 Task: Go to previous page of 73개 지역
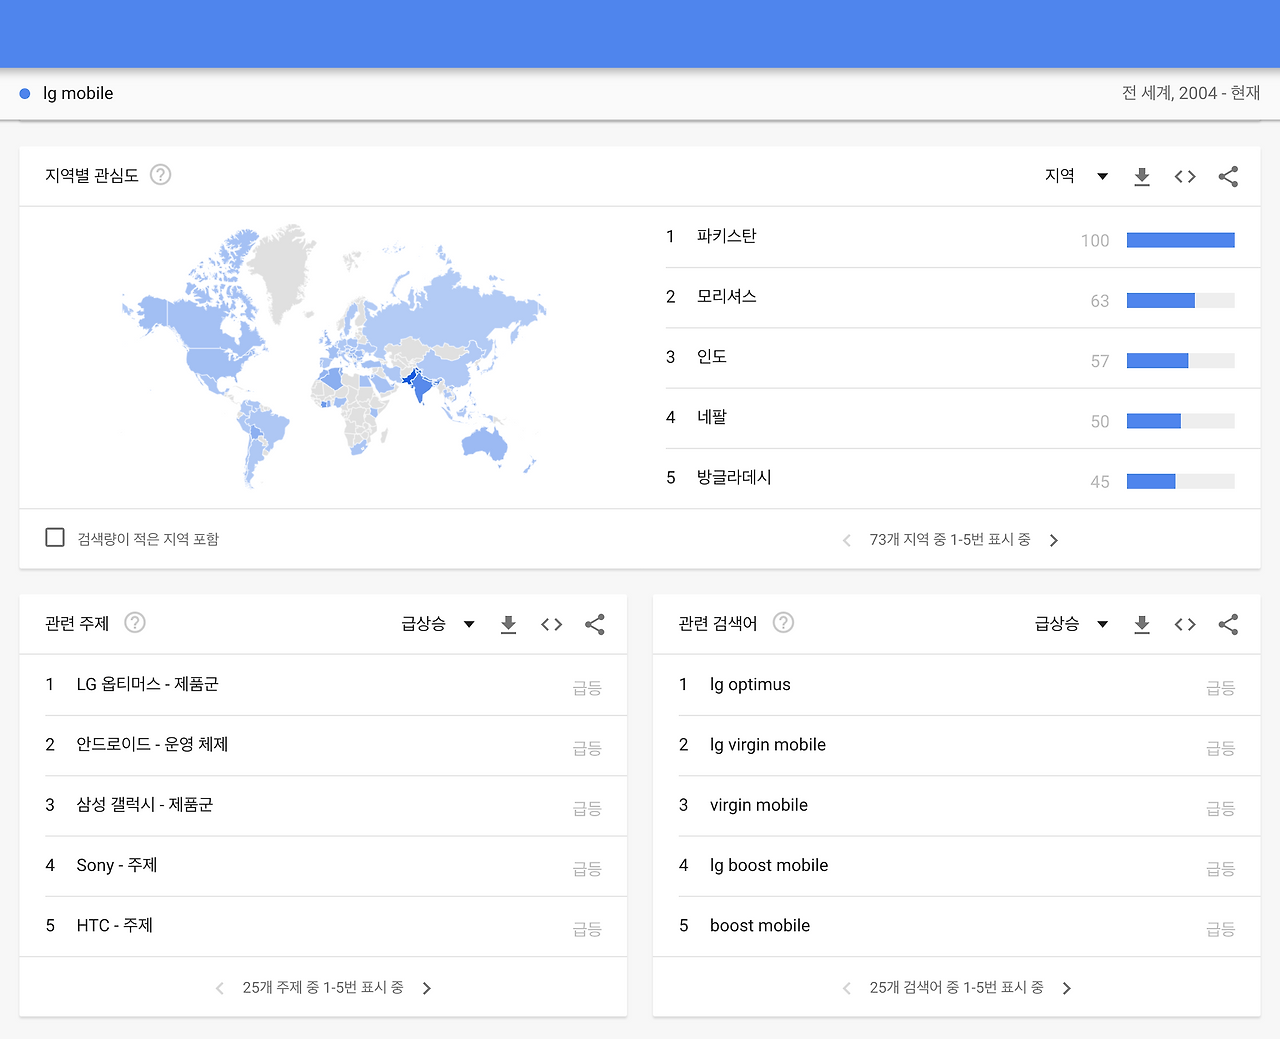847,540
